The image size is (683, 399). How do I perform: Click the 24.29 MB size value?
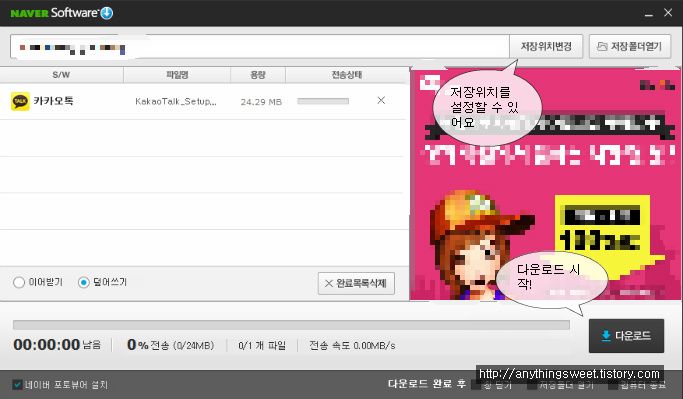[261, 102]
